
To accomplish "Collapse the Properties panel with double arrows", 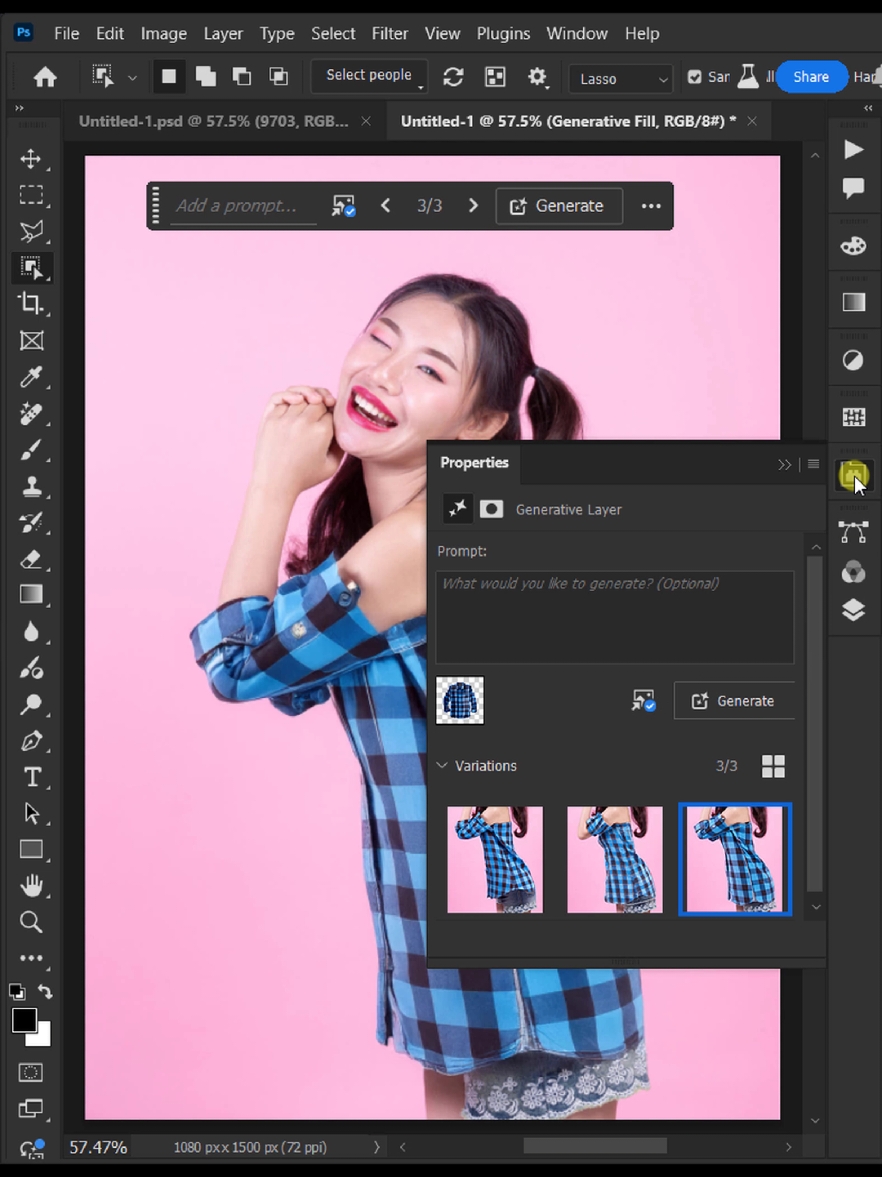I will coord(784,465).
